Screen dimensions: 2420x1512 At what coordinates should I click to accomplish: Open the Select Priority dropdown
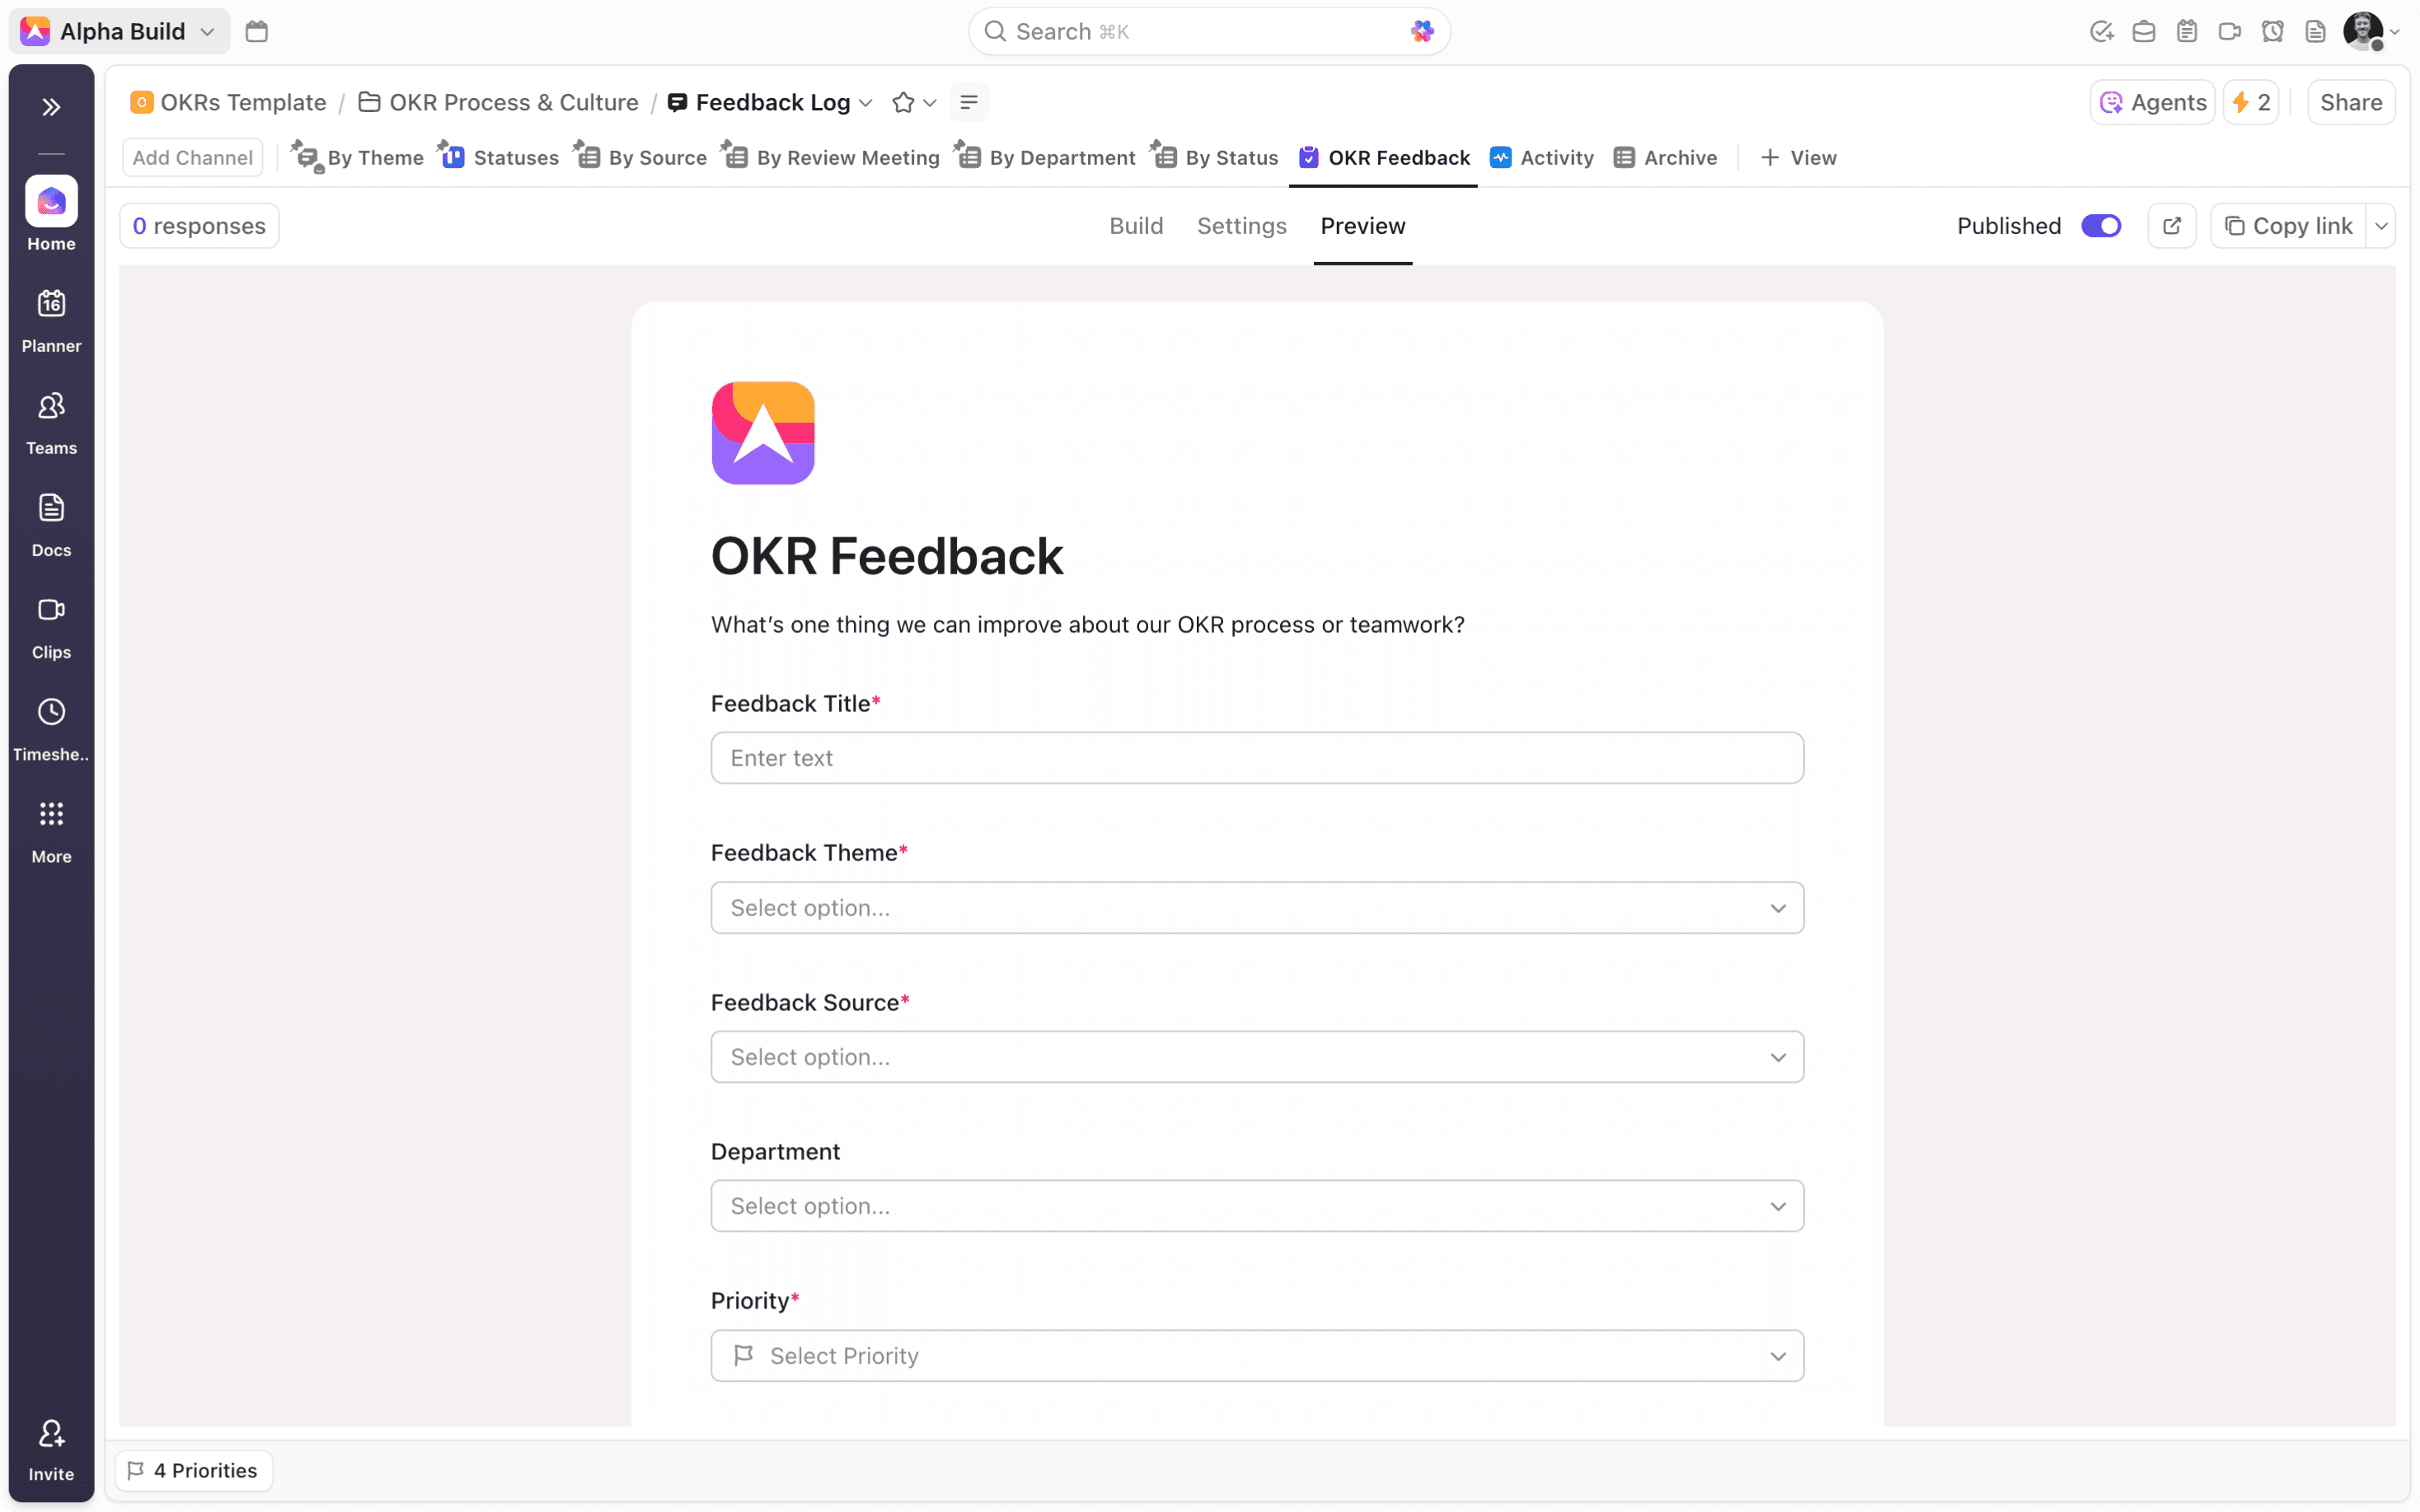1257,1355
